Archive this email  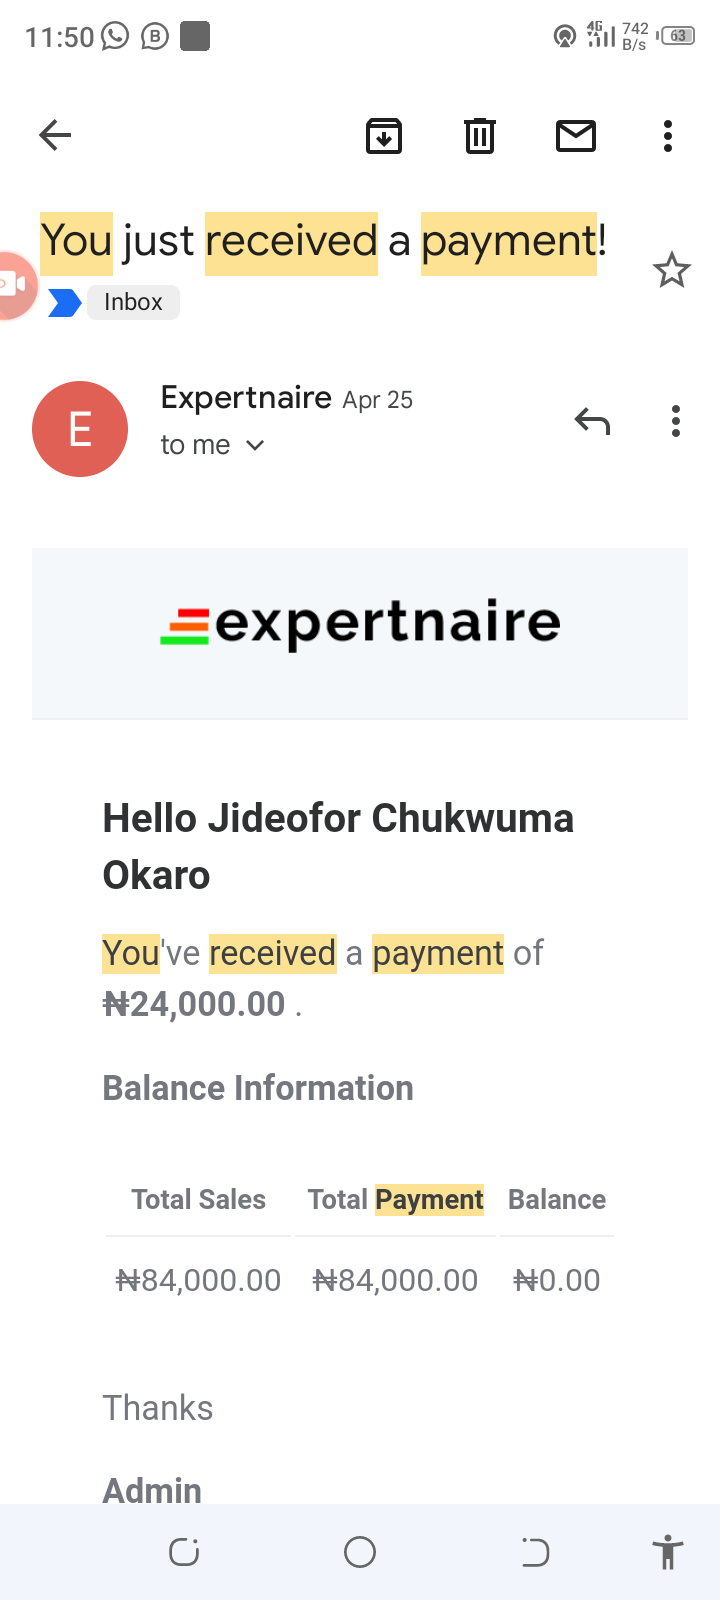coord(384,135)
